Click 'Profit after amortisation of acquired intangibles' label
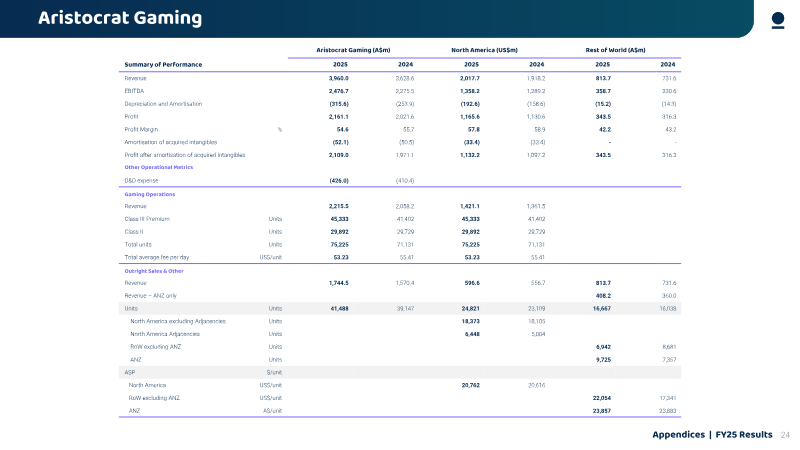 [185, 155]
